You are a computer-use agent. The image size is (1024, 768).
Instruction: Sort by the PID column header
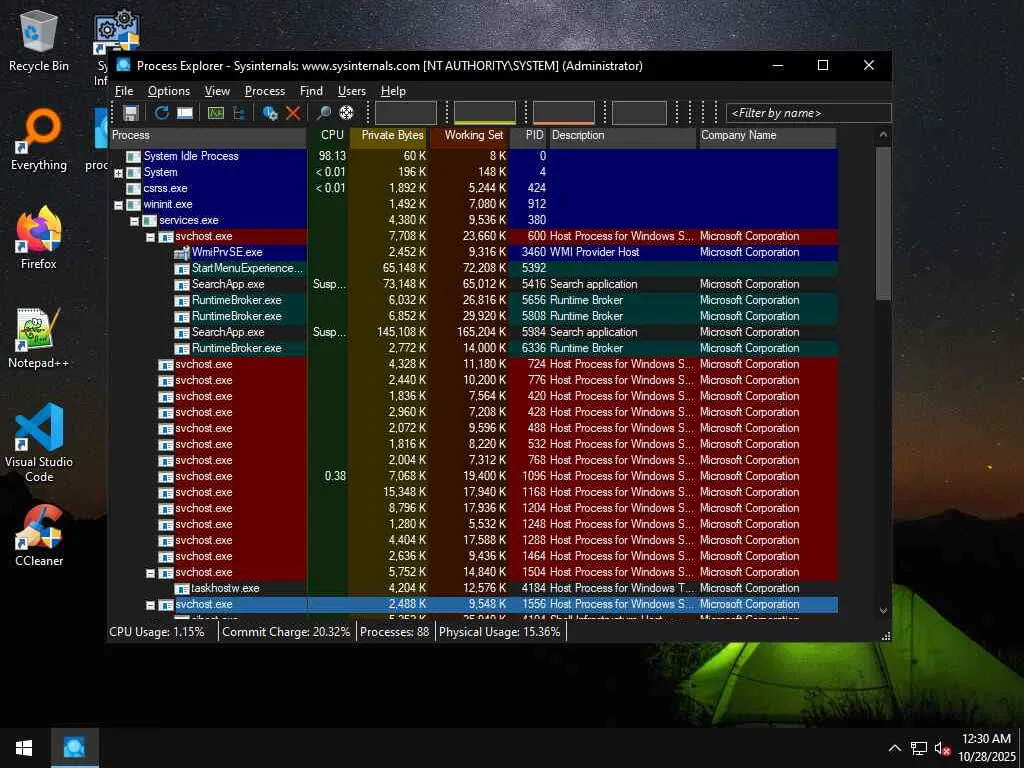coord(528,135)
